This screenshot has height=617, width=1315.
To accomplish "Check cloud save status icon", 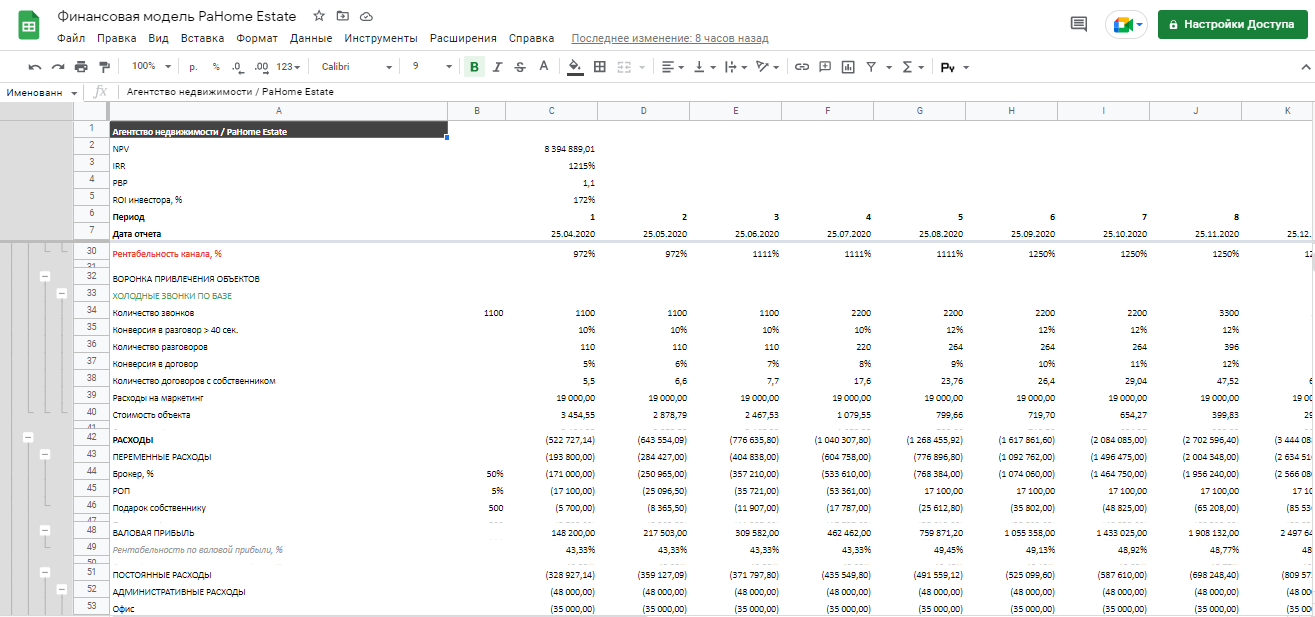I will click(366, 16).
